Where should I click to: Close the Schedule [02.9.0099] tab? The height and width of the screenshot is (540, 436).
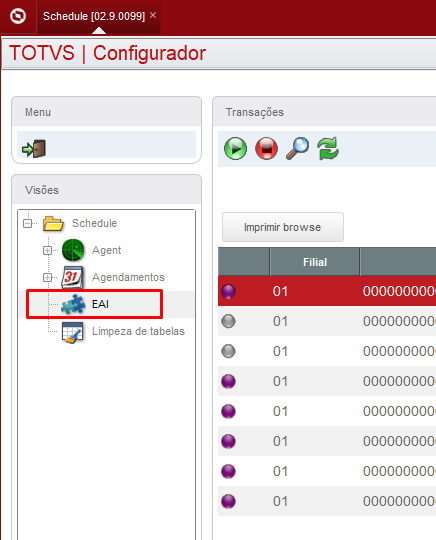tap(153, 15)
